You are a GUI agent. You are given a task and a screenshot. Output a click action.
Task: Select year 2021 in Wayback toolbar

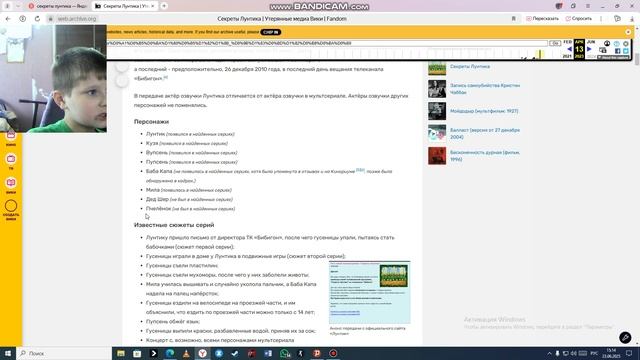(x=567, y=56)
